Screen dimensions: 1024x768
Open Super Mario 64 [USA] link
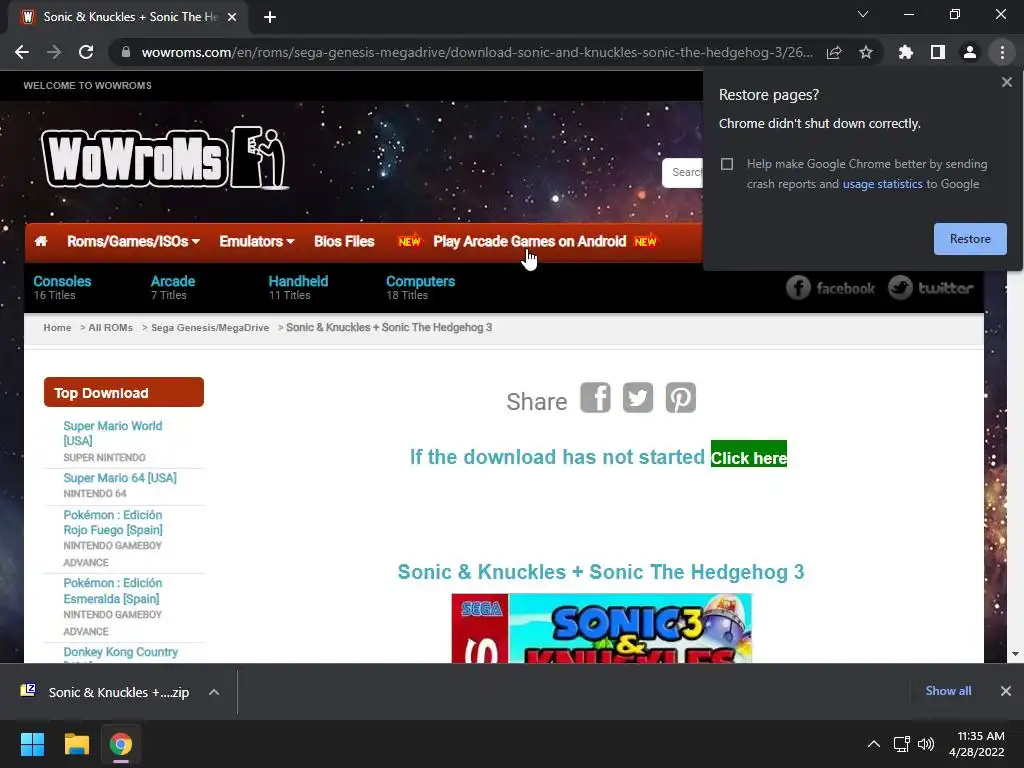(x=120, y=478)
